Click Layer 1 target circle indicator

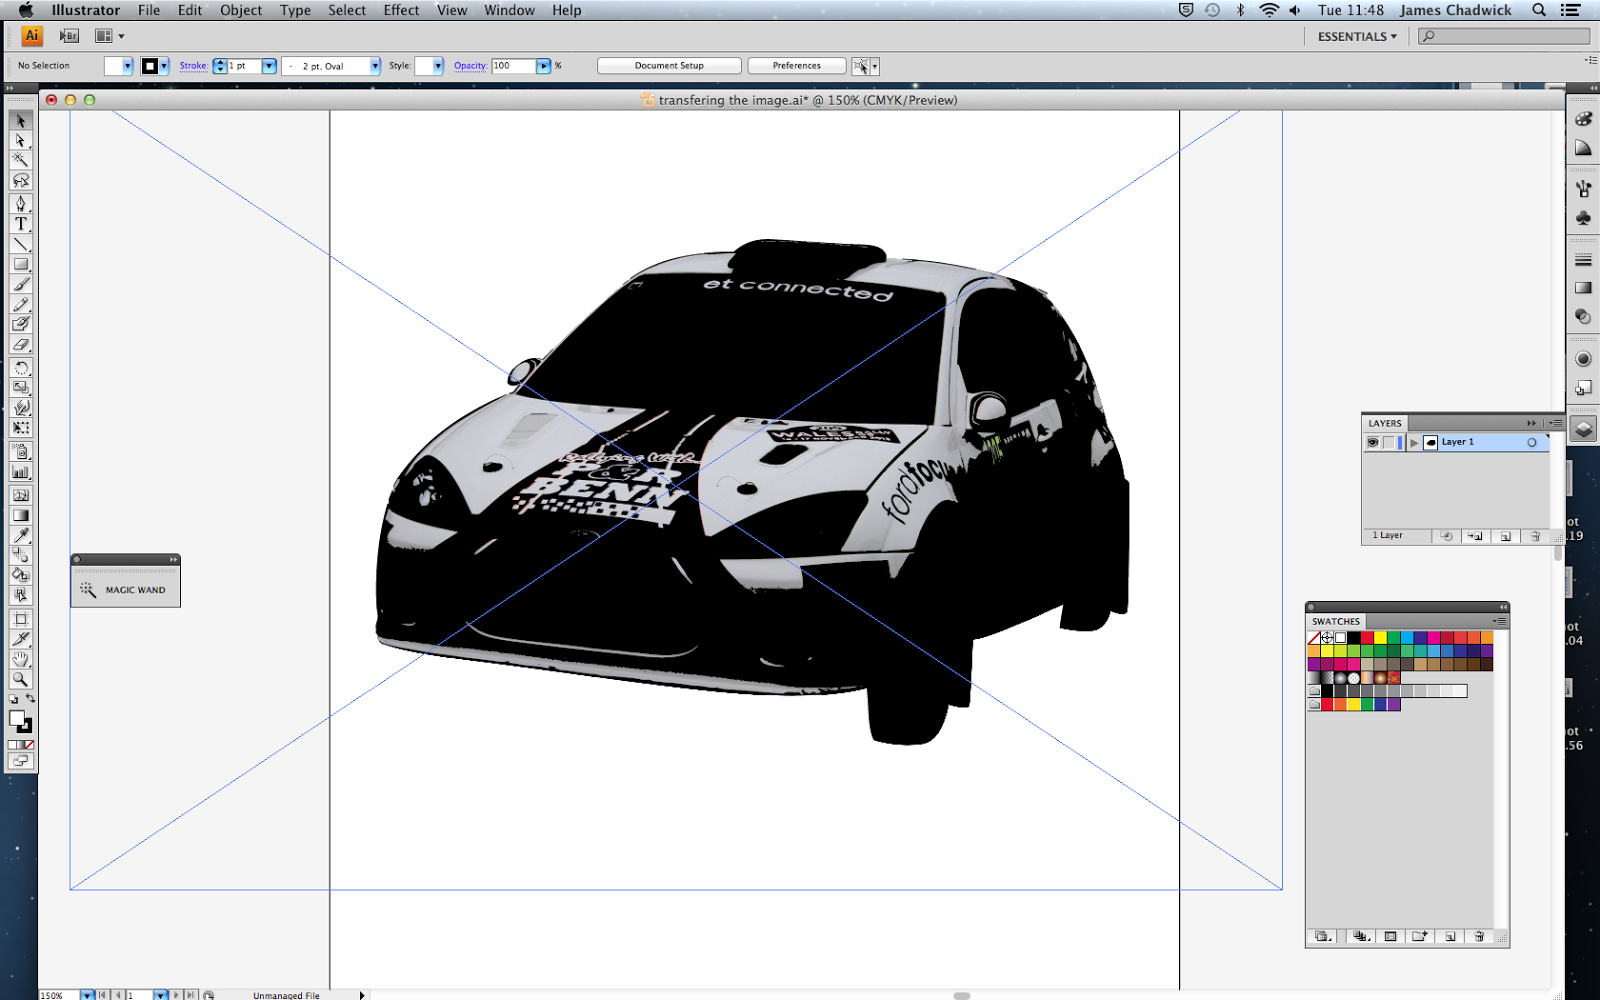click(x=1531, y=442)
